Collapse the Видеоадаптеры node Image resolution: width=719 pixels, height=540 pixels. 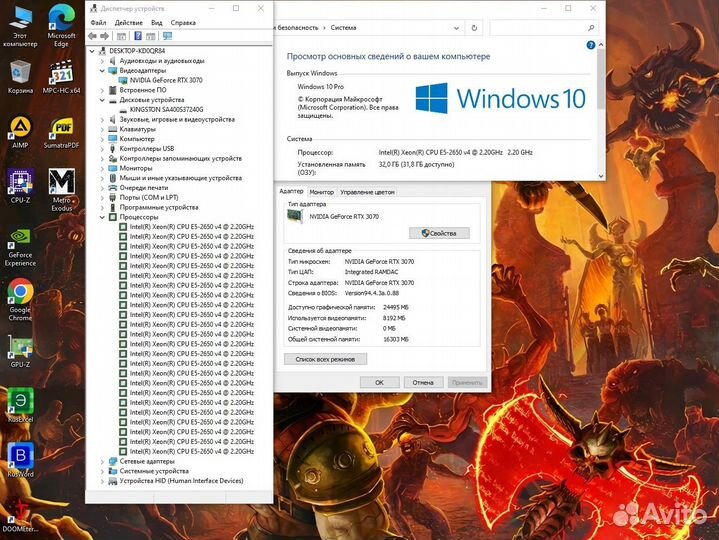pyautogui.click(x=102, y=71)
